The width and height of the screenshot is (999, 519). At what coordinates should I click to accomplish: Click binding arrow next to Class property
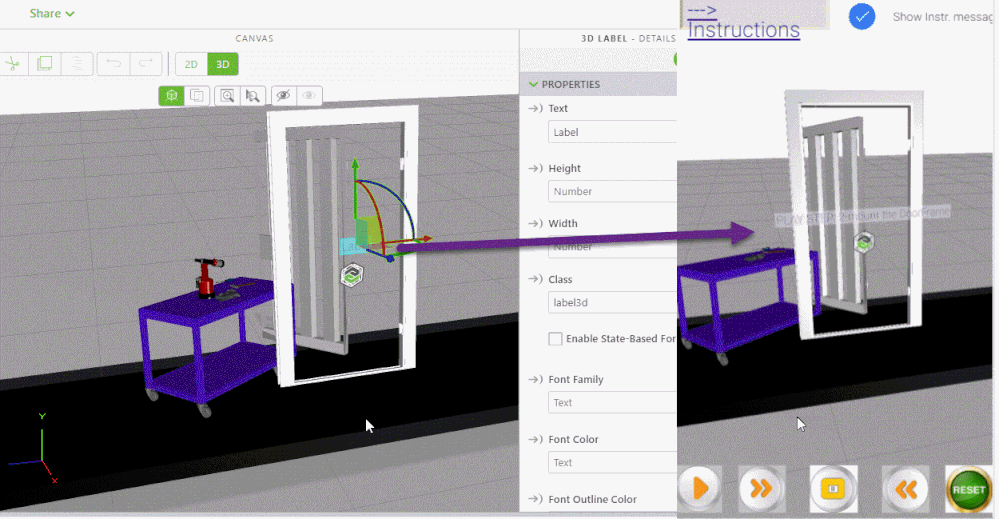coord(535,279)
